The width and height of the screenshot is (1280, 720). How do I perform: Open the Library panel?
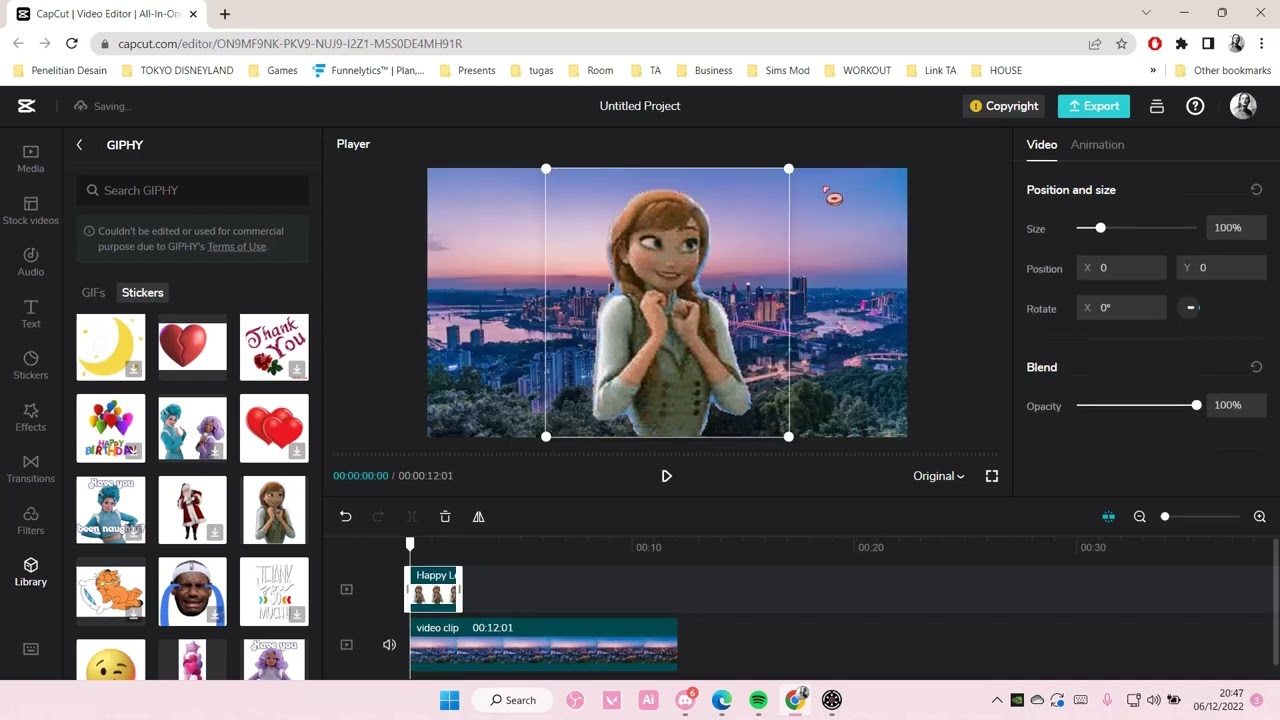click(x=31, y=572)
